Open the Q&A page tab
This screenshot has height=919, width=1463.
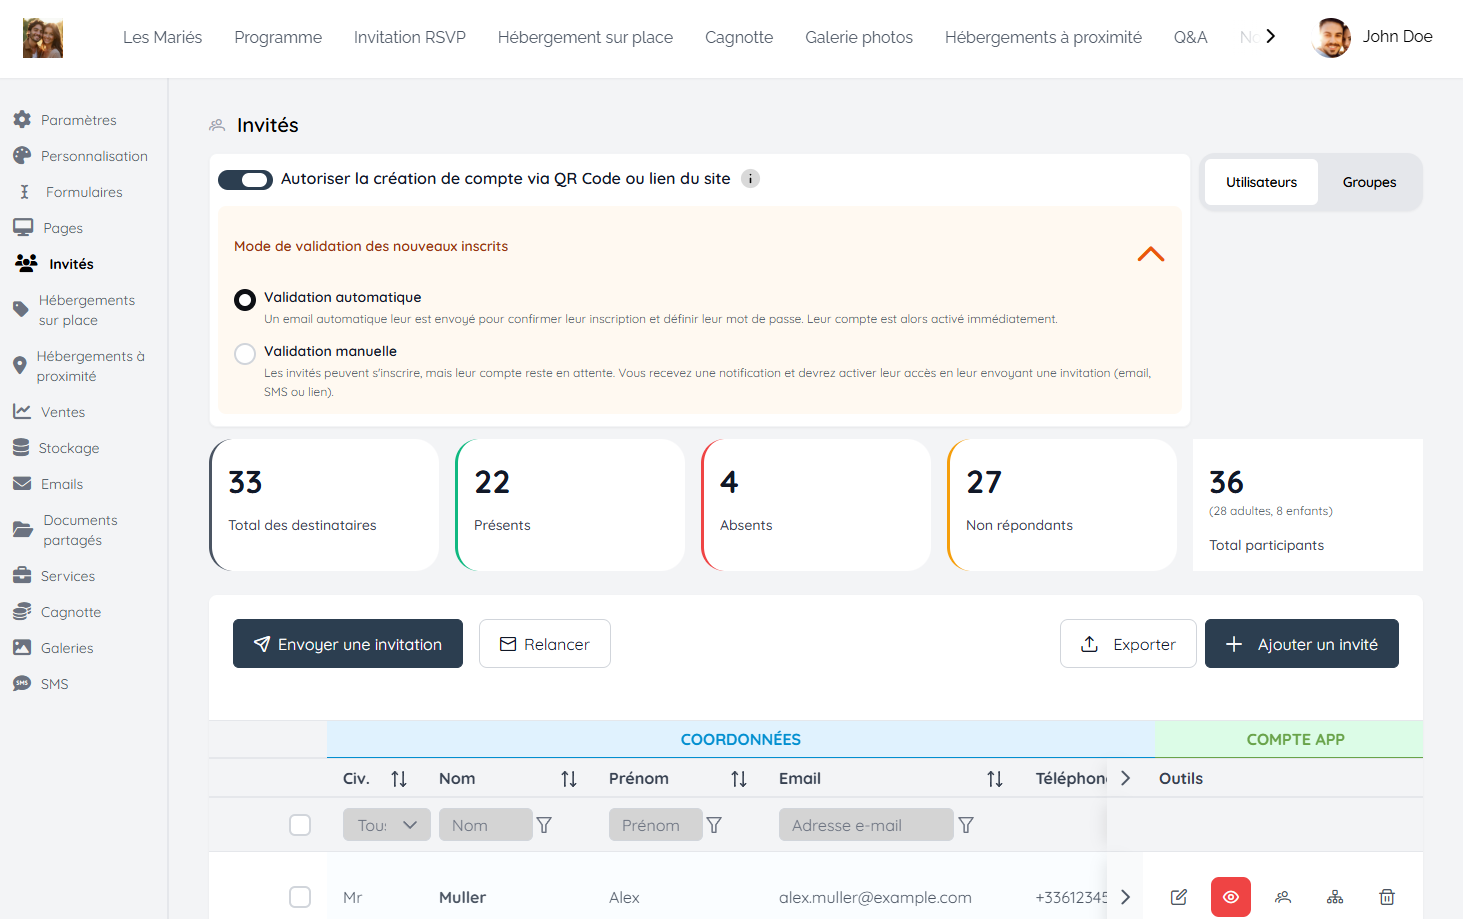[x=1190, y=37]
